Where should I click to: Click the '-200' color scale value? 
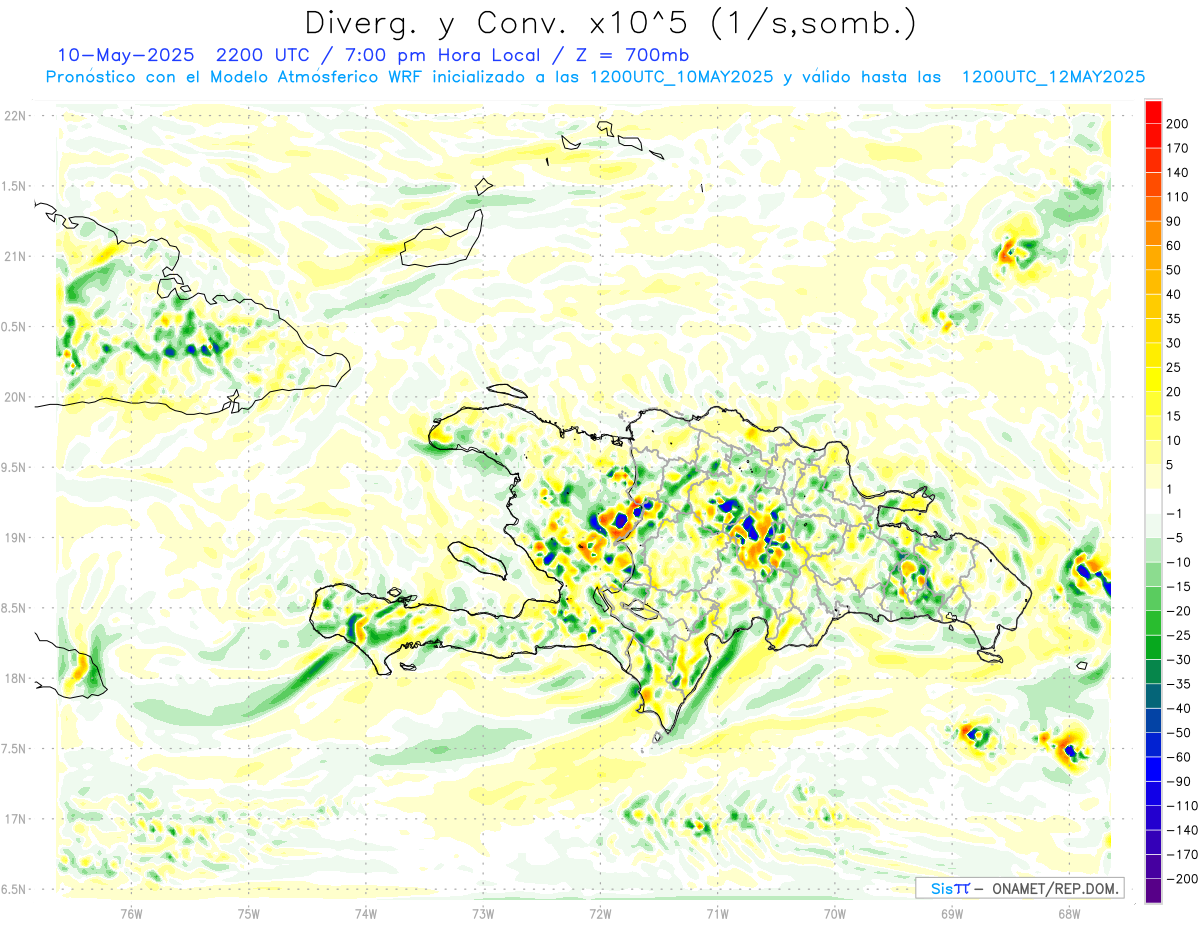(1181, 878)
